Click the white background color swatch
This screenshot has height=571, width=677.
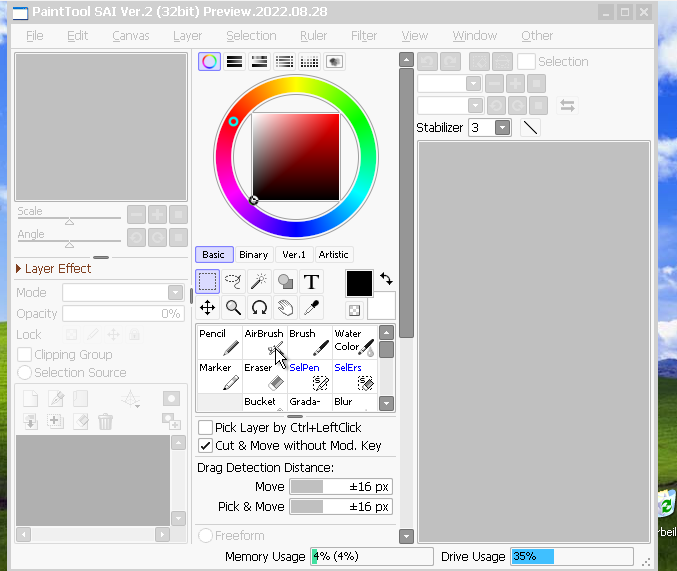click(382, 306)
